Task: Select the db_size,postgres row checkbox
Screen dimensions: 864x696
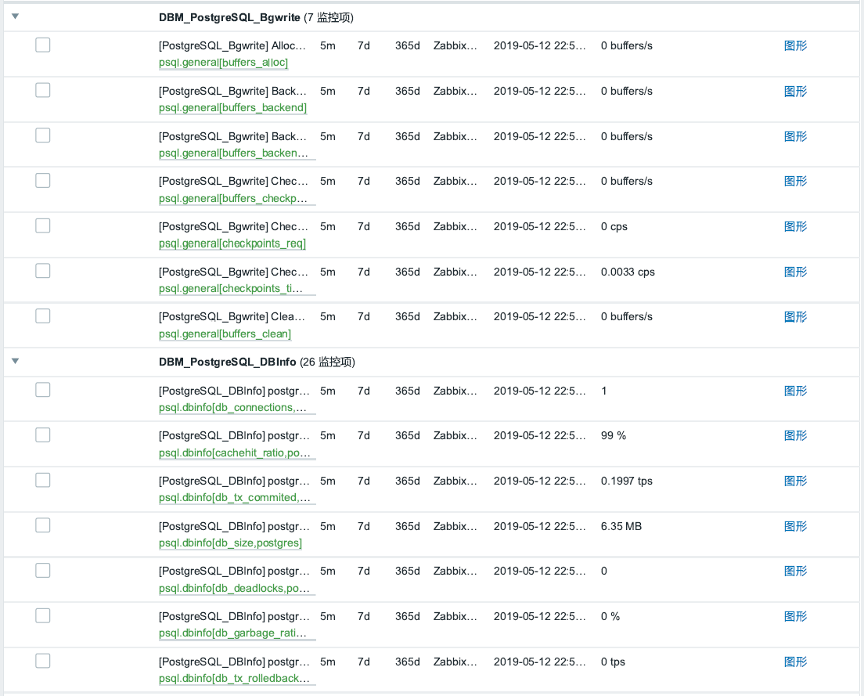Action: (x=42, y=525)
